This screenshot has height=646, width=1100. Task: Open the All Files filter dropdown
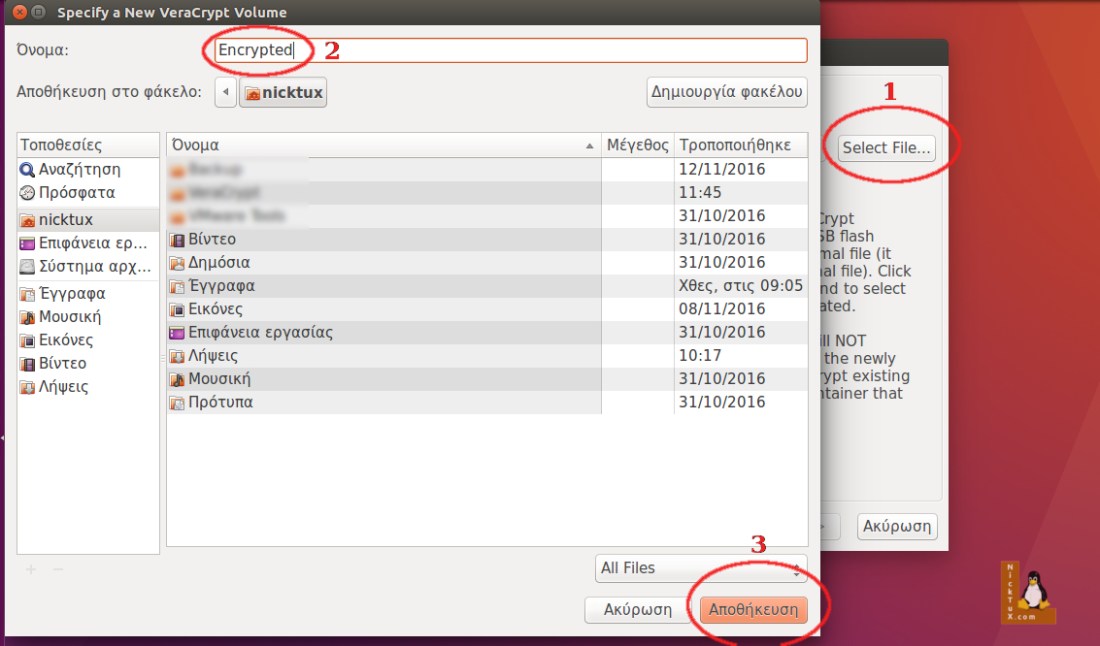point(700,568)
